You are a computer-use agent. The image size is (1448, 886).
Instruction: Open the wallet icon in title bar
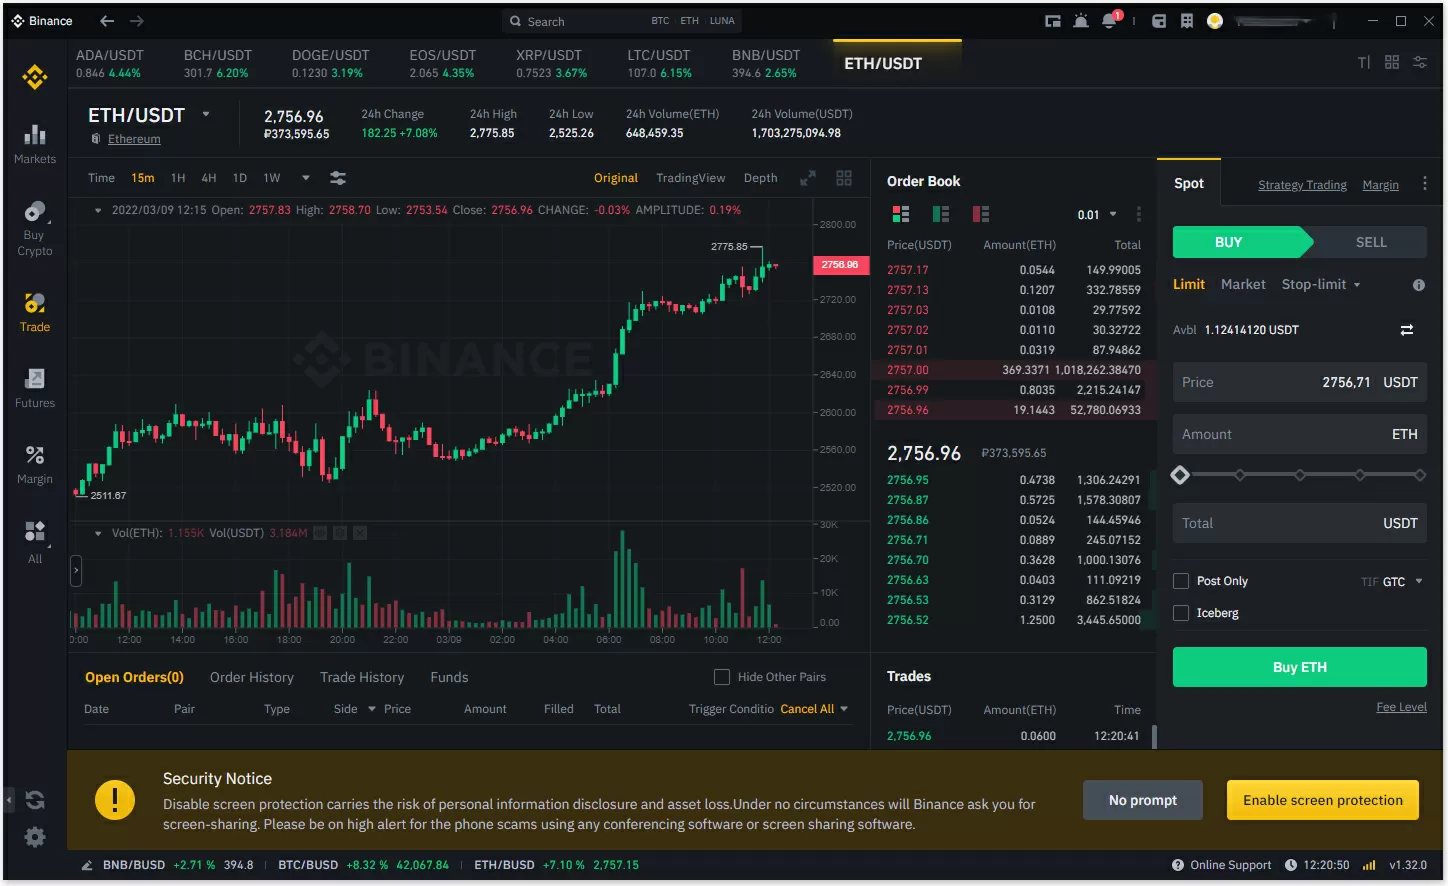click(x=1159, y=21)
